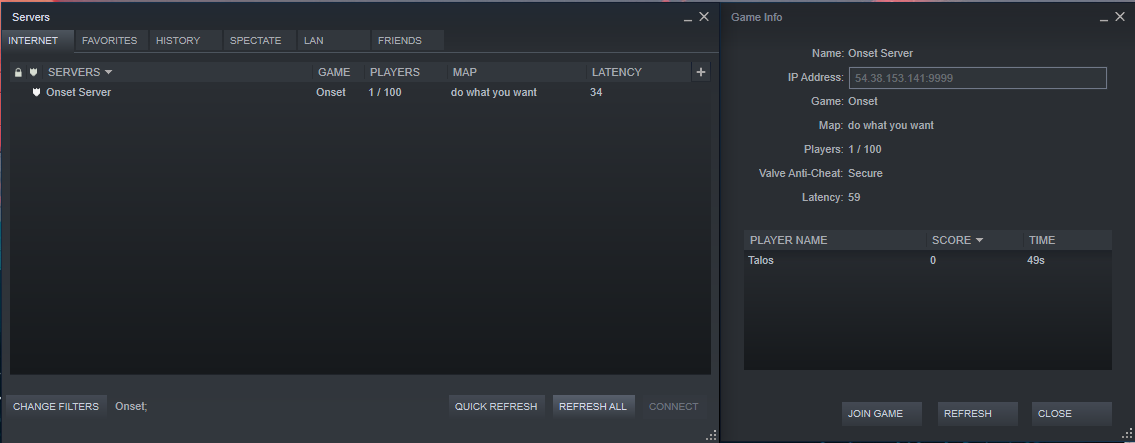Click the plus icon to add column

click(x=701, y=72)
